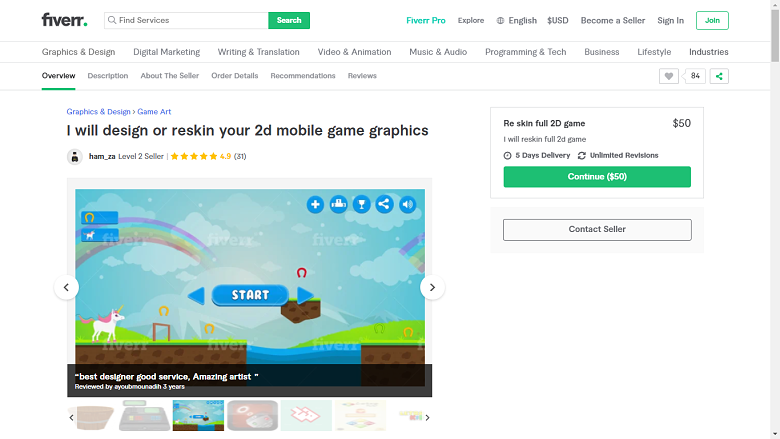Viewport: 780px width, 439px height.
Task: Click the share icon in game preview
Action: (384, 204)
